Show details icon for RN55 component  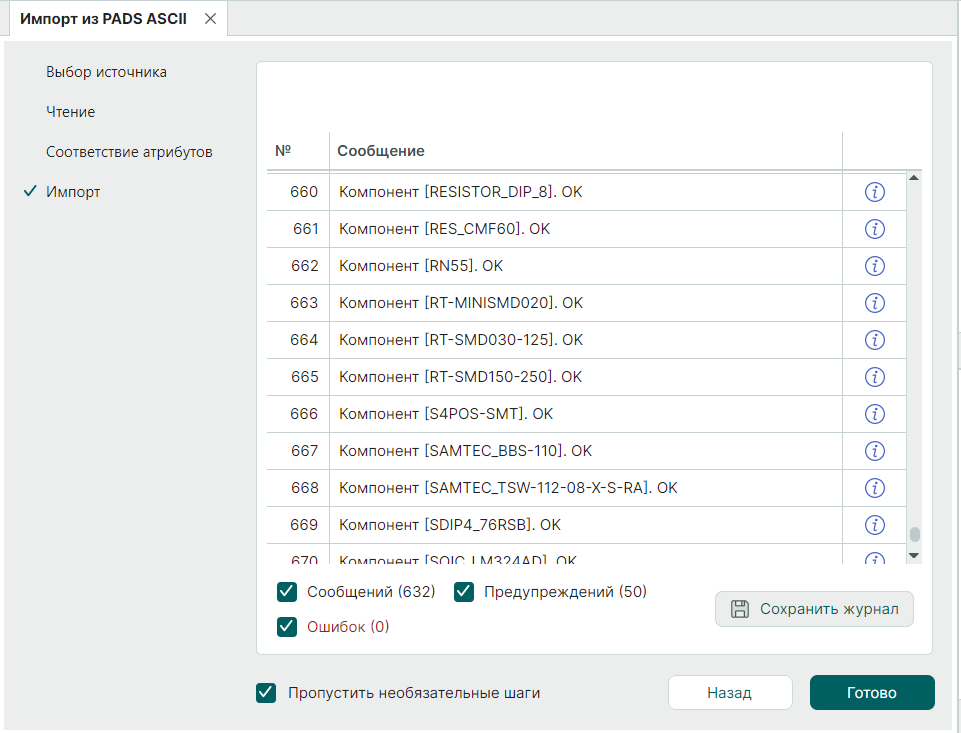(874, 266)
